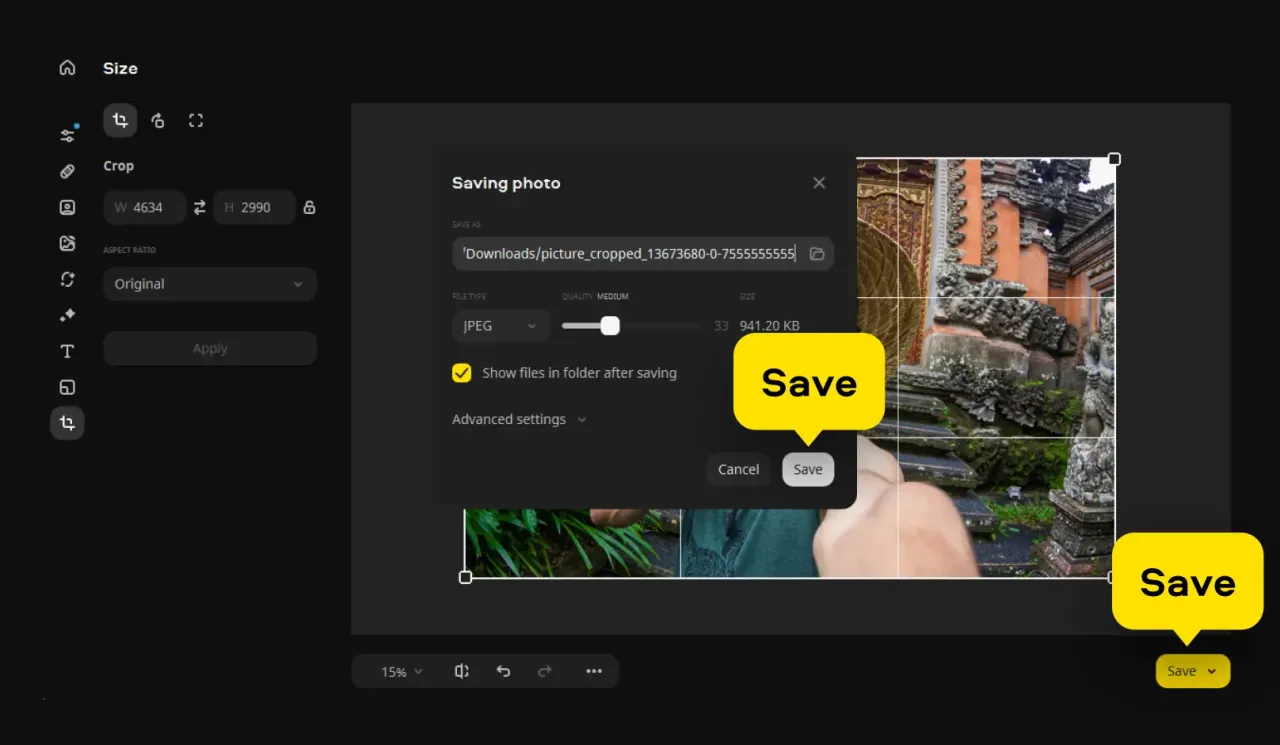Click the crop width input field
The image size is (1280, 745).
click(x=146, y=207)
